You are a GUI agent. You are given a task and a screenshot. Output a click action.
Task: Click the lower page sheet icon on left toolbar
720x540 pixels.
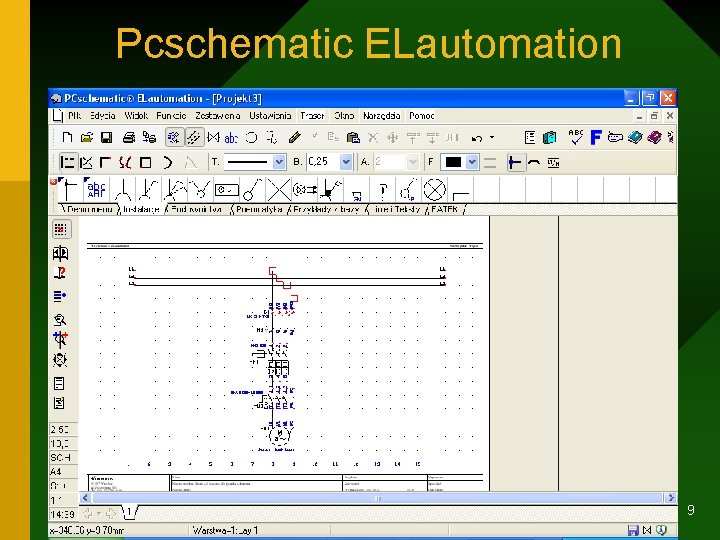59,403
